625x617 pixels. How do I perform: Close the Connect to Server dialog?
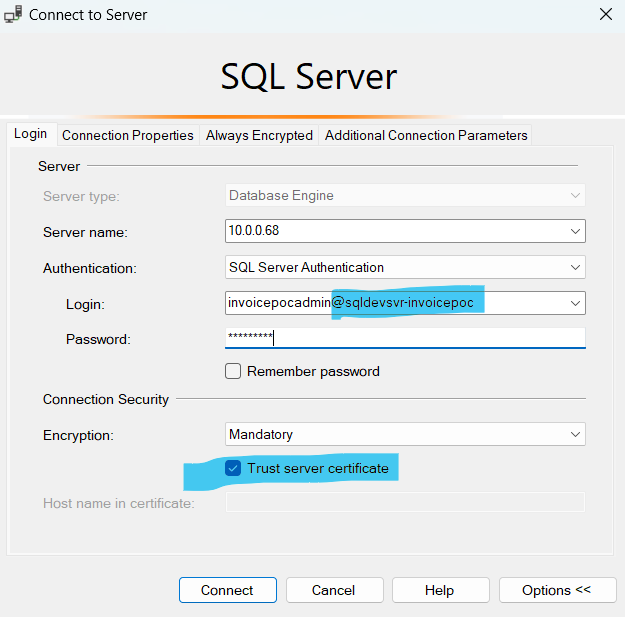tap(606, 14)
